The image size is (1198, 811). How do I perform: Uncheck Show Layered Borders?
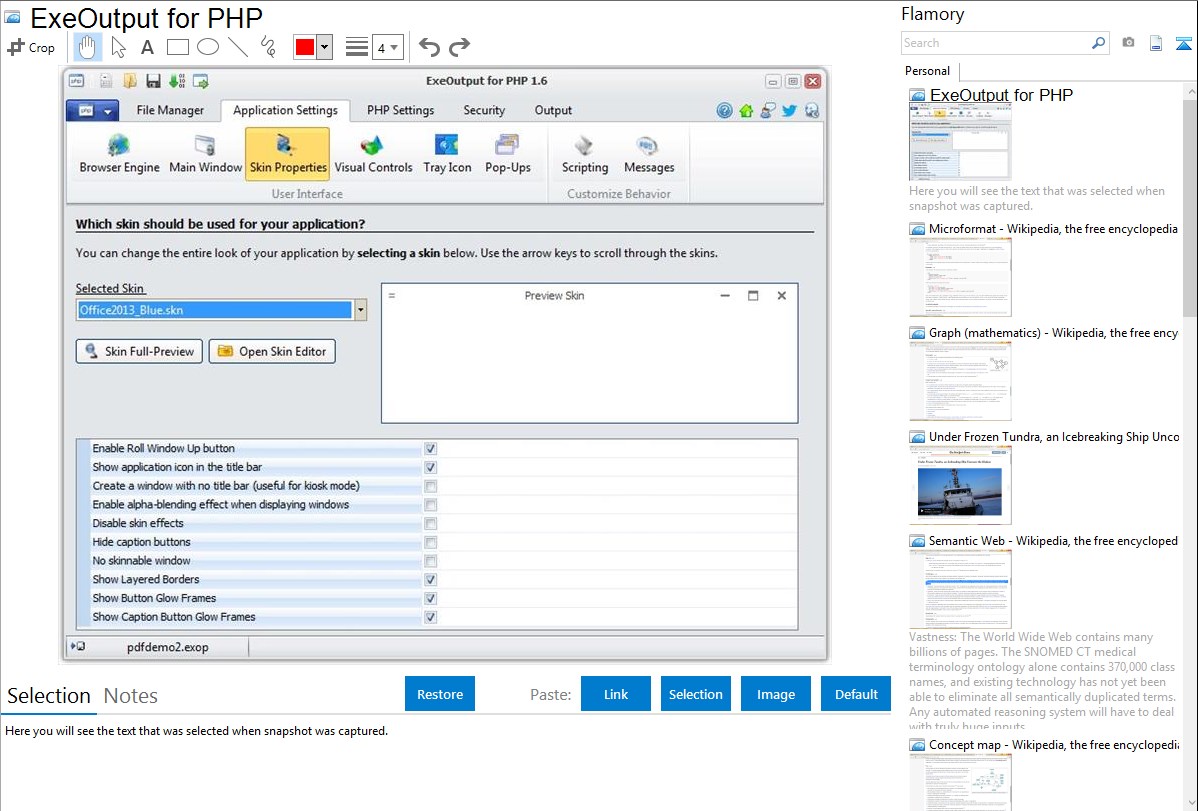pyautogui.click(x=431, y=579)
